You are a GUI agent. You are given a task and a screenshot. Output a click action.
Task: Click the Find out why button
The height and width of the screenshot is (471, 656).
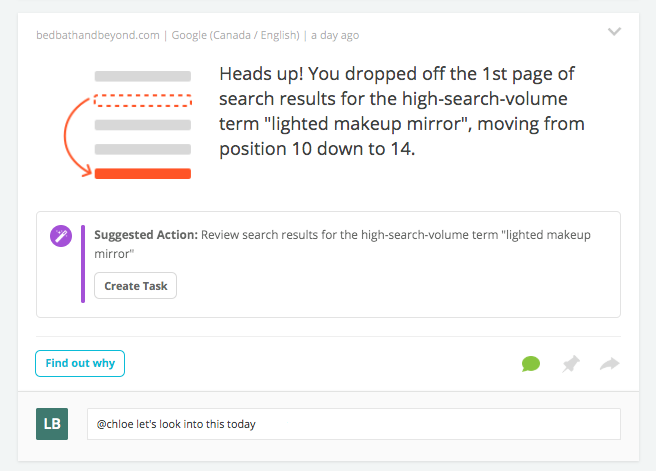pos(80,363)
